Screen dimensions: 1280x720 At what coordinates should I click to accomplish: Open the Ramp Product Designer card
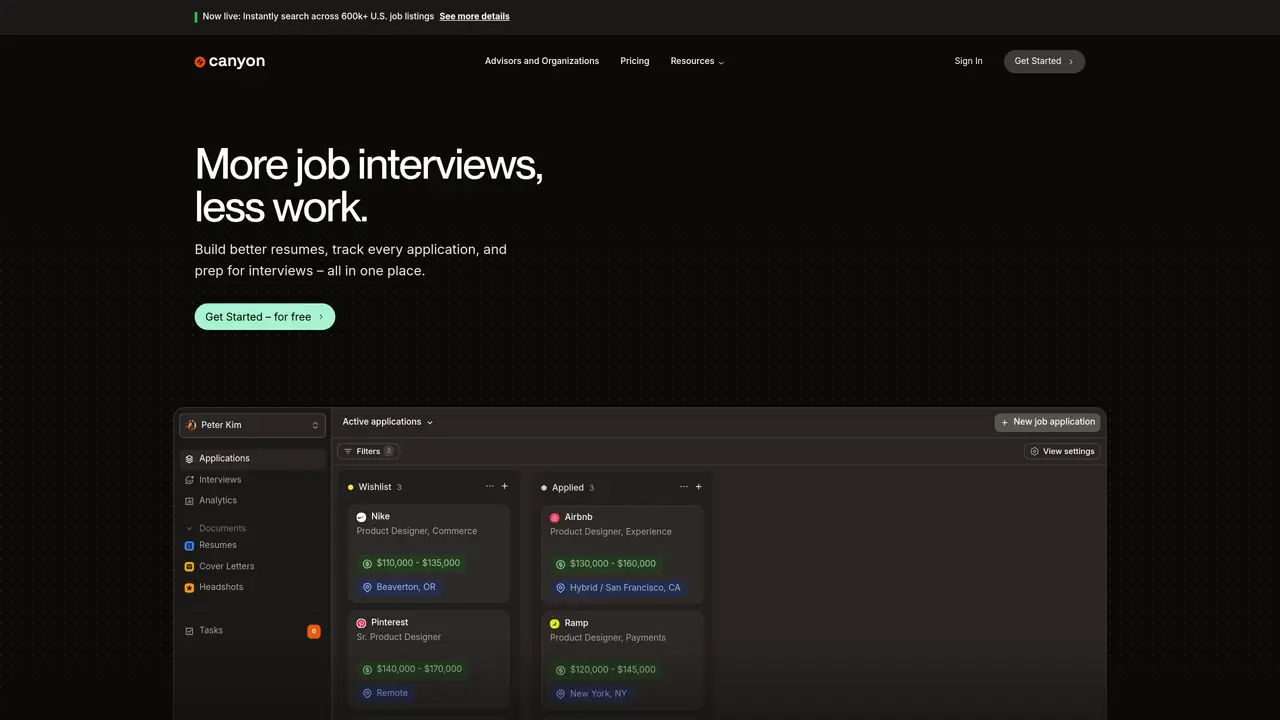click(623, 661)
